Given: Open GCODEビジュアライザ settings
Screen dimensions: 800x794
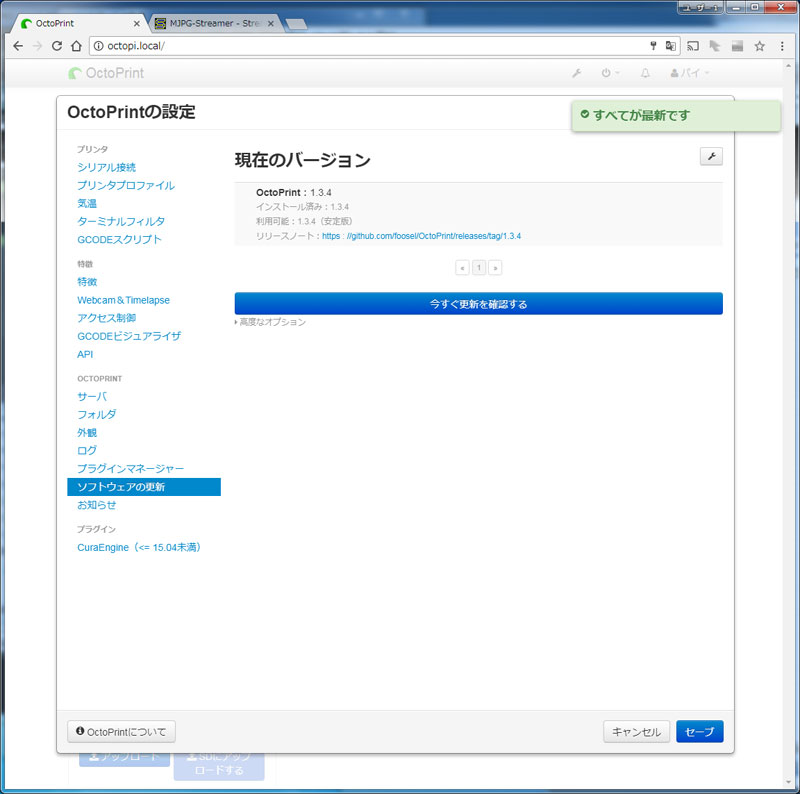Looking at the screenshot, I should pyautogui.click(x=129, y=336).
